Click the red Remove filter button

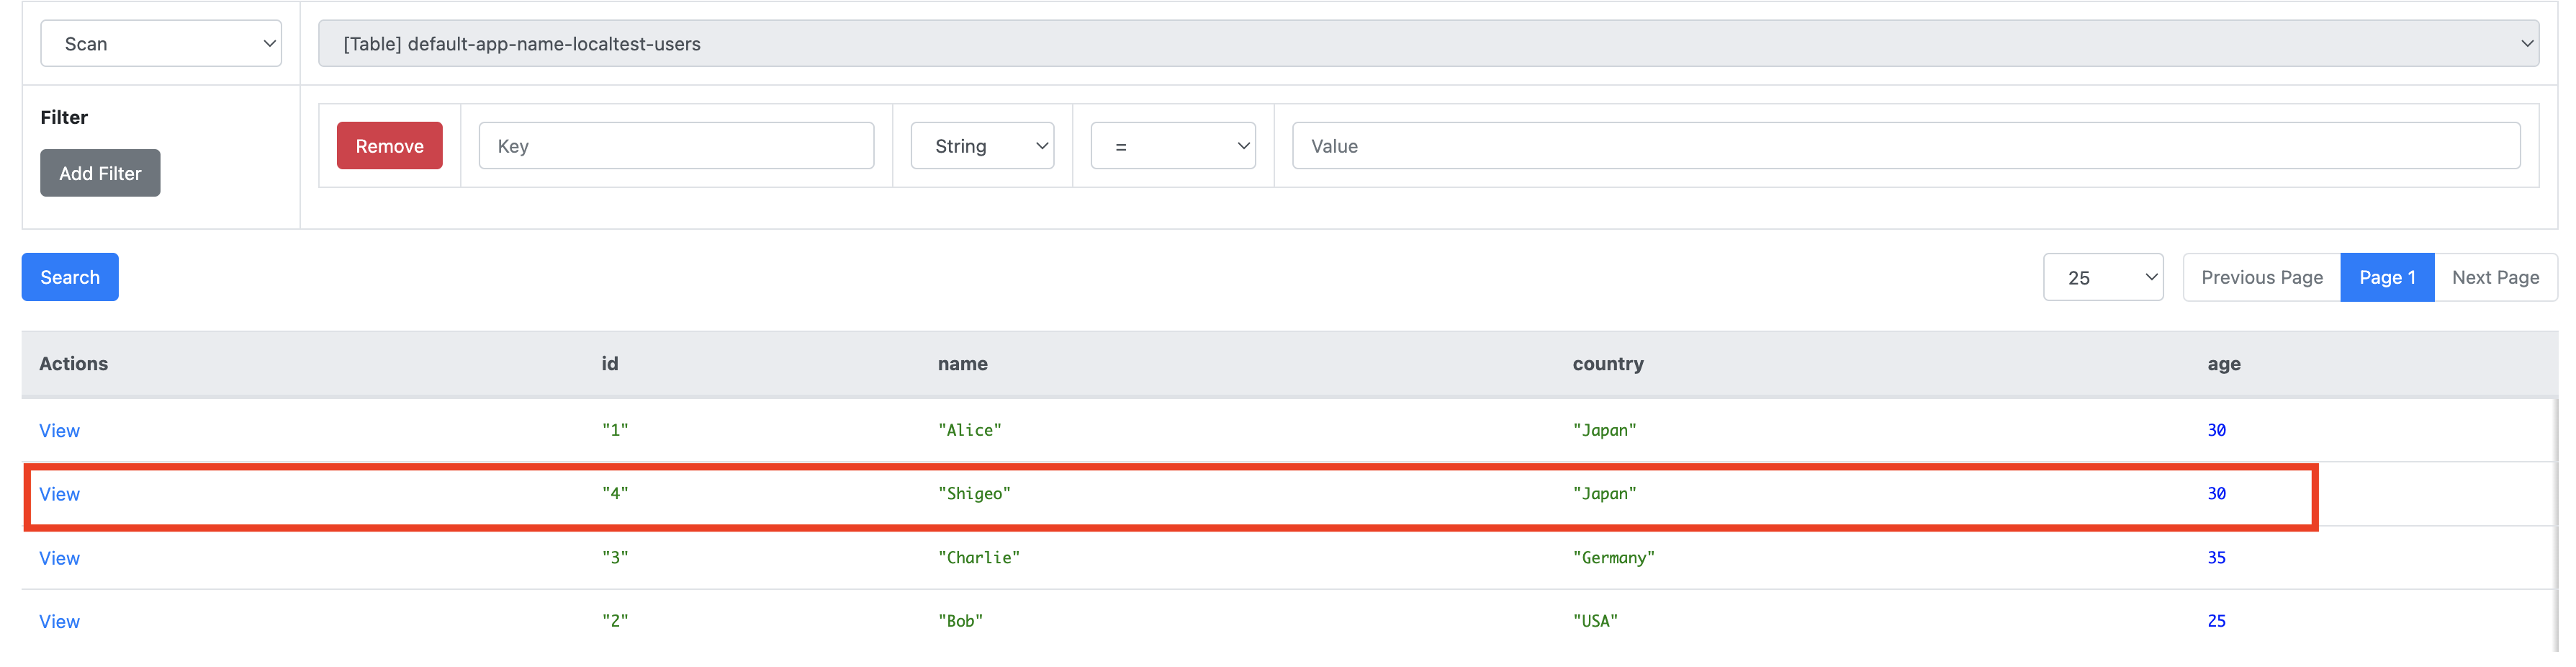389,146
